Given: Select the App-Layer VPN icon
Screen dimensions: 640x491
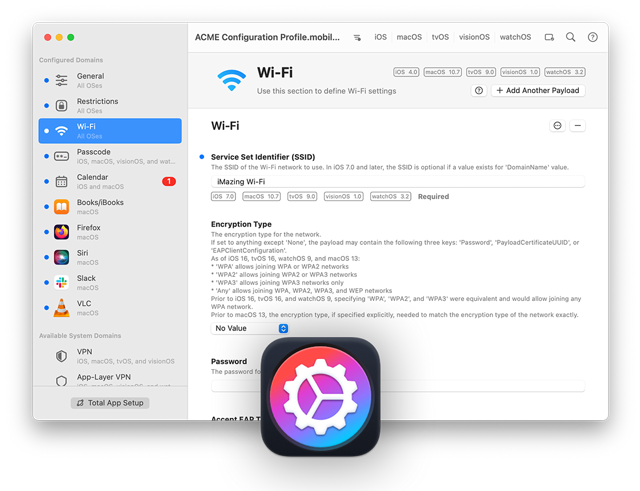Looking at the screenshot, I should pos(61,380).
